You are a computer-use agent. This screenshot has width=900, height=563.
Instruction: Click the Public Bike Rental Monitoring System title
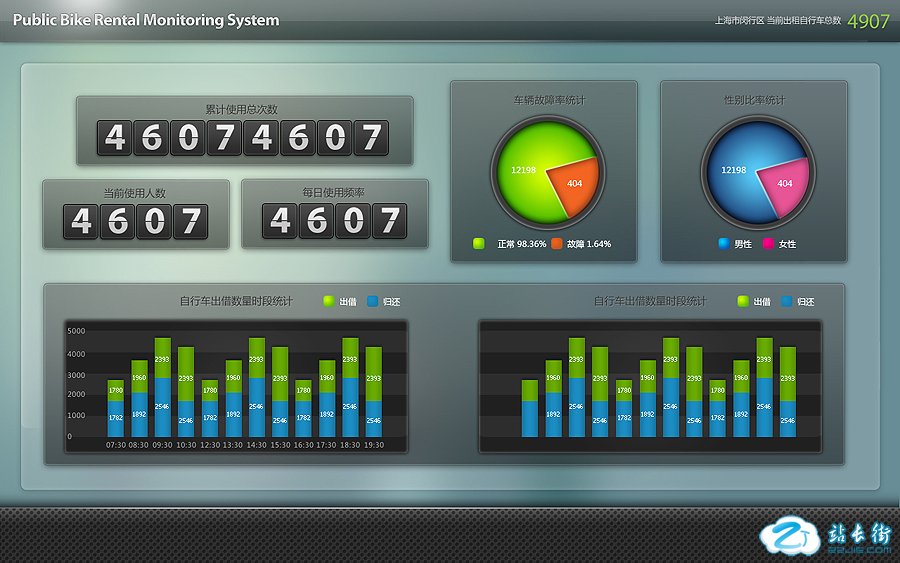146,20
